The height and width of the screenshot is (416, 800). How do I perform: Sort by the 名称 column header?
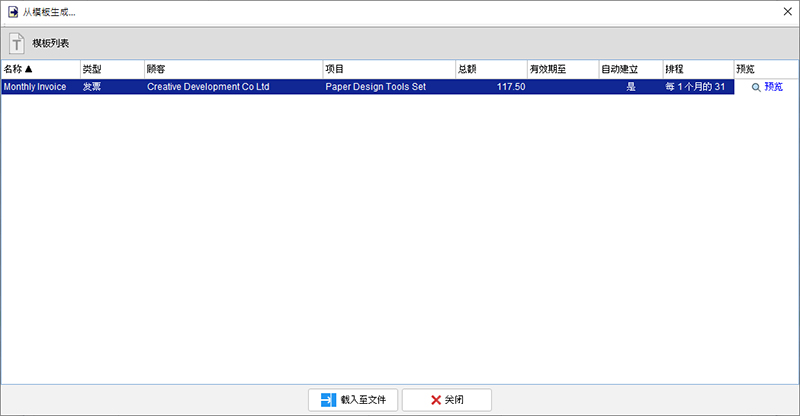[41, 69]
